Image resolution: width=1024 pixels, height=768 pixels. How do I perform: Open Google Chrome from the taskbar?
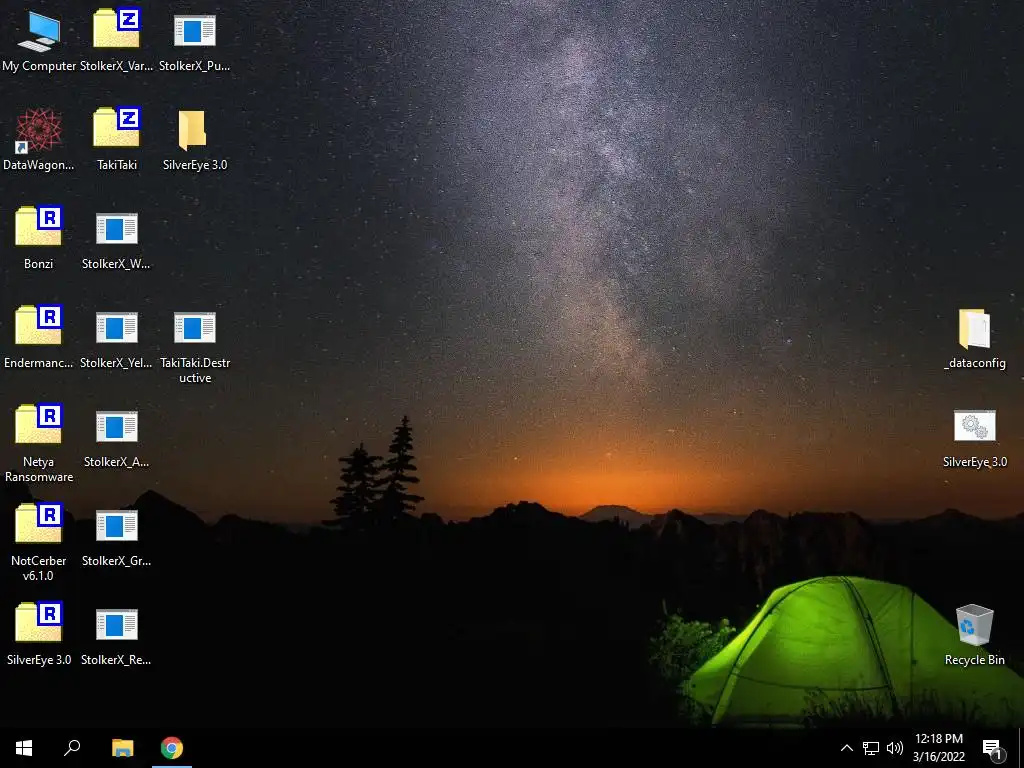172,748
